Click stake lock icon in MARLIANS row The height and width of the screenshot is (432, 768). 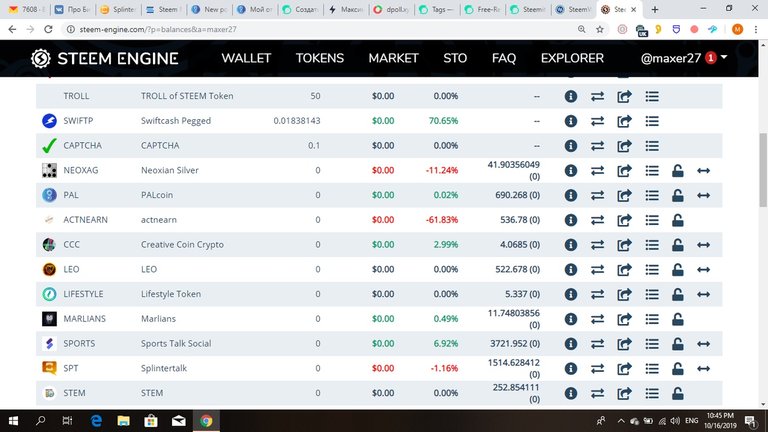(677, 319)
